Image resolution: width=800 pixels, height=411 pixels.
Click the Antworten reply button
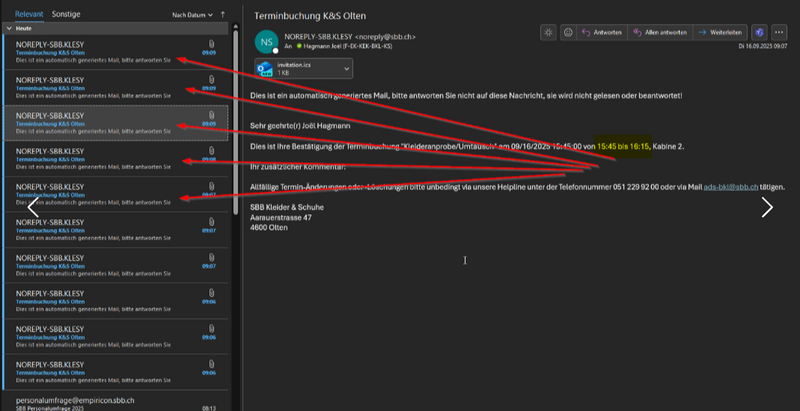click(602, 32)
